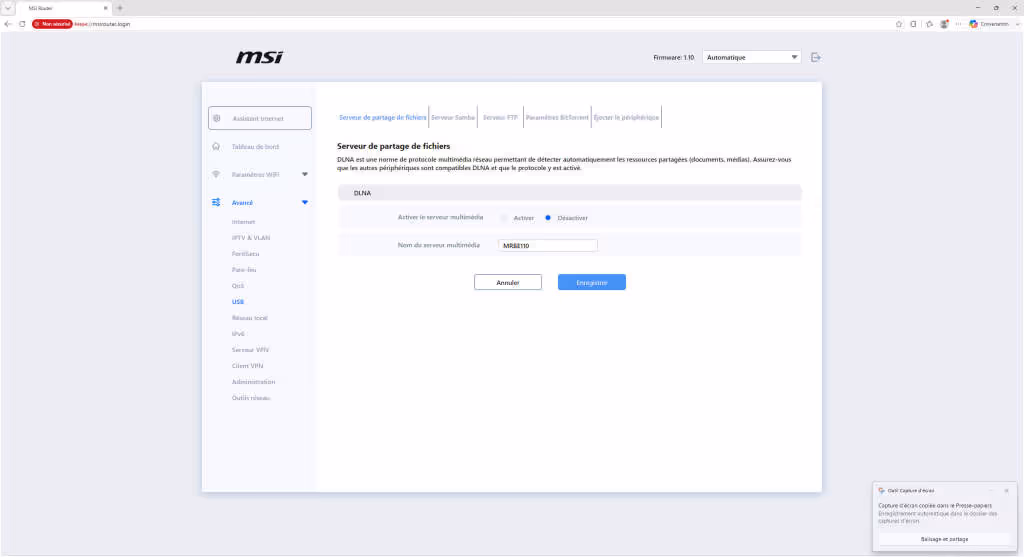Select the Activer radio button

(x=504, y=218)
